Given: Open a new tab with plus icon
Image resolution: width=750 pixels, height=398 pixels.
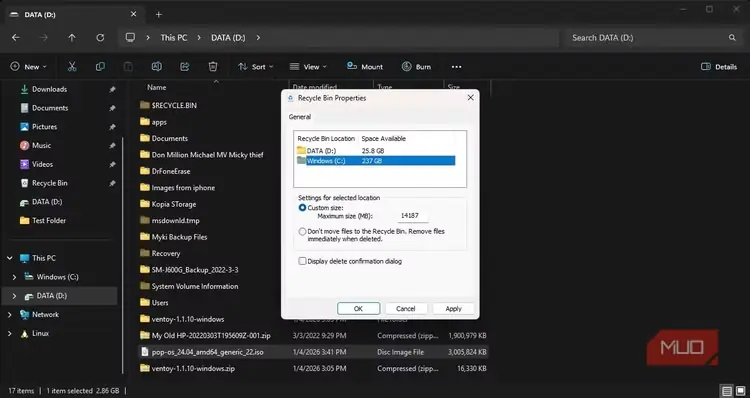Looking at the screenshot, I should [159, 14].
